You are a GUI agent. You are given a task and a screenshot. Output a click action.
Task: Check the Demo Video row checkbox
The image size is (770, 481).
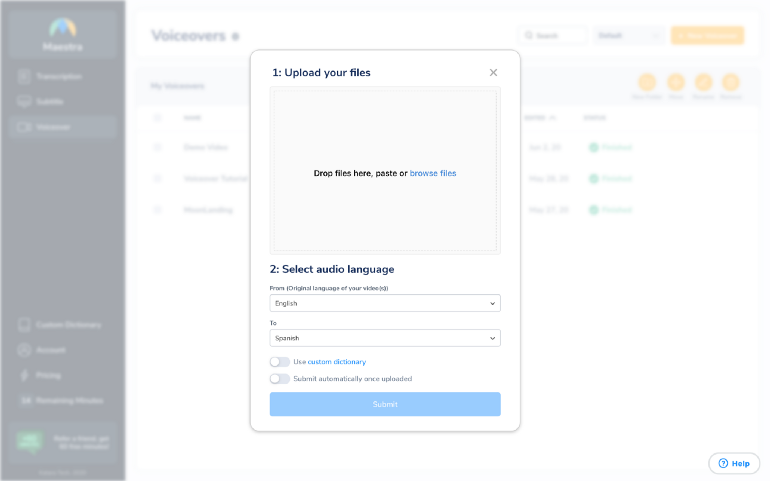[x=157, y=147]
